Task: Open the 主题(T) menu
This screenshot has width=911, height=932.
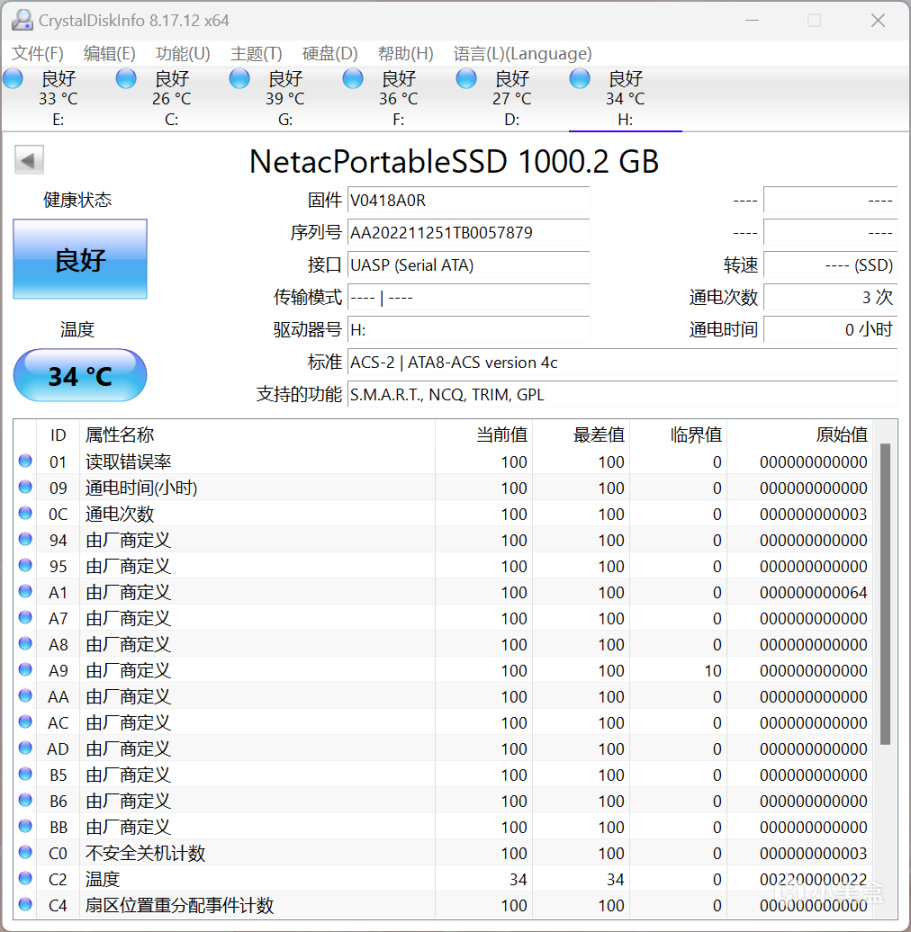Action: point(256,53)
